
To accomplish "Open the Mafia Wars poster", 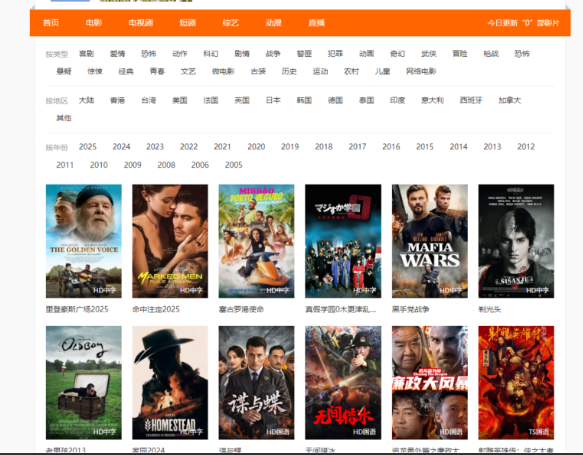I will [430, 241].
